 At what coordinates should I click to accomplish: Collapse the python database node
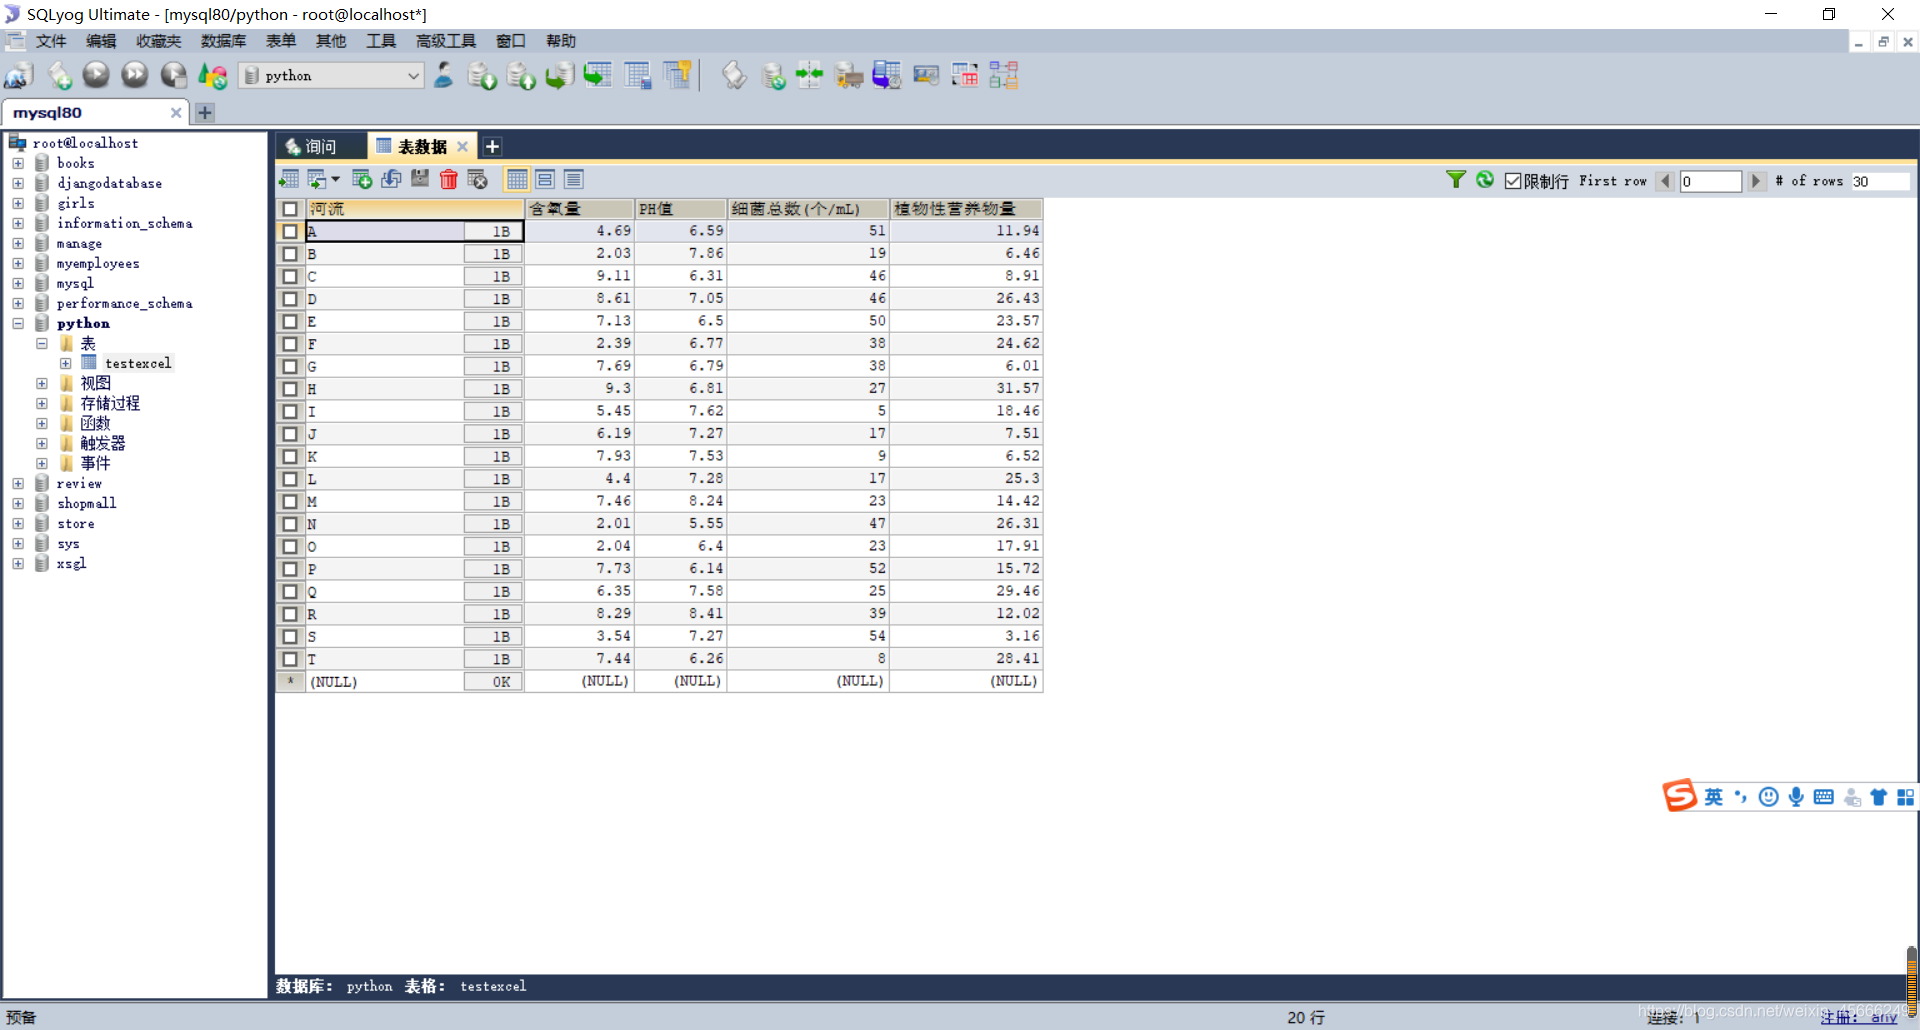pyautogui.click(x=18, y=323)
